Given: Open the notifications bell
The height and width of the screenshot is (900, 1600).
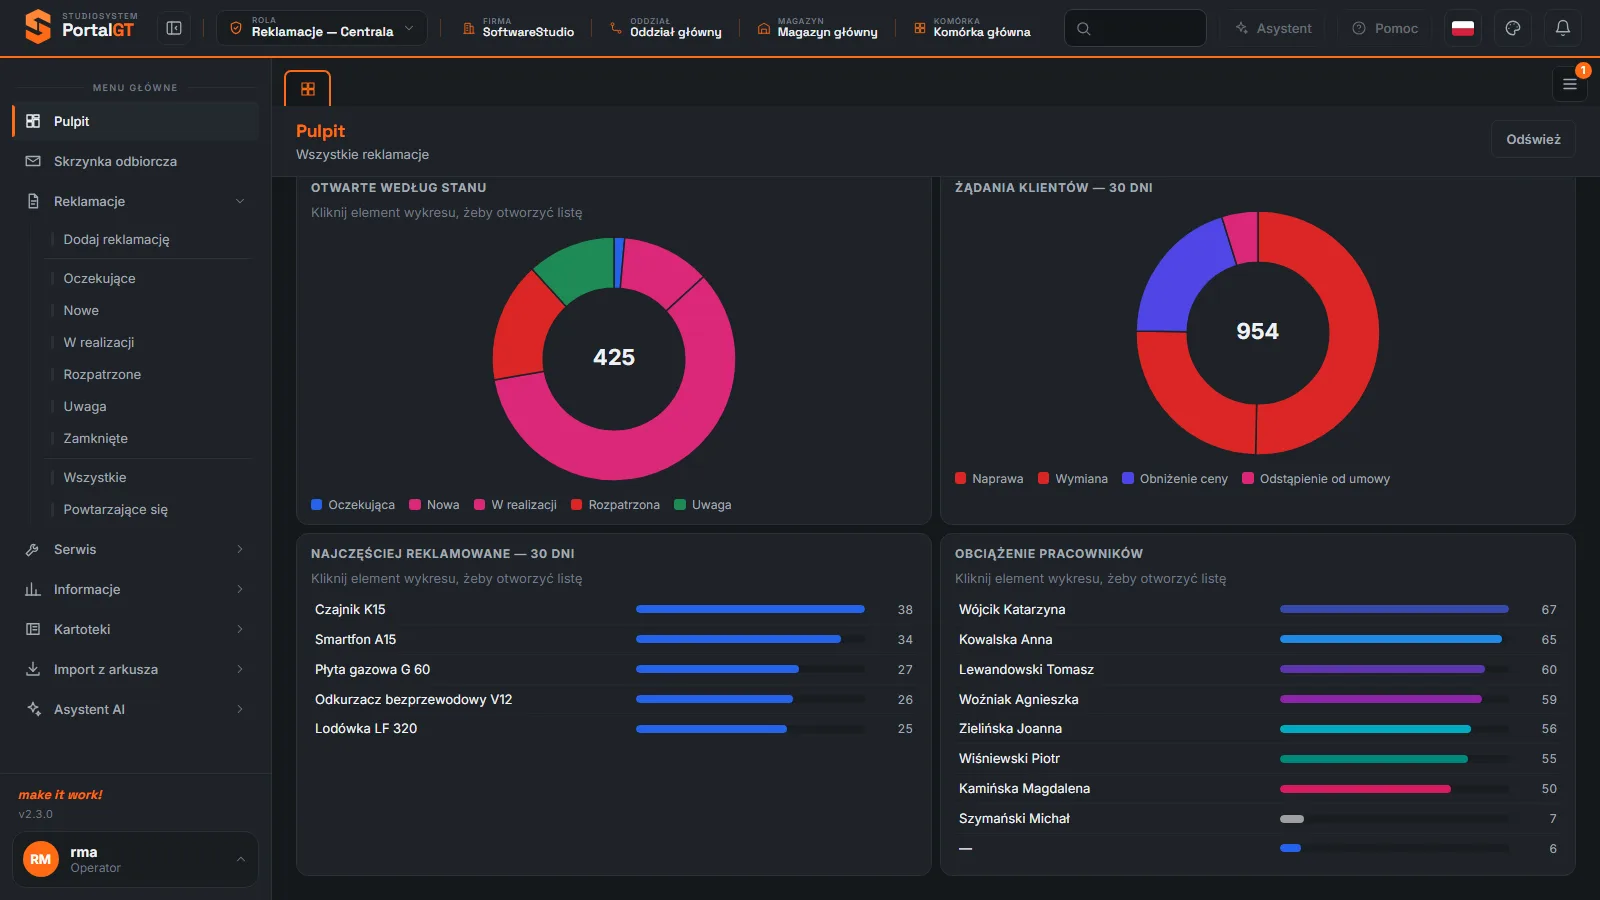Looking at the screenshot, I should pyautogui.click(x=1563, y=28).
